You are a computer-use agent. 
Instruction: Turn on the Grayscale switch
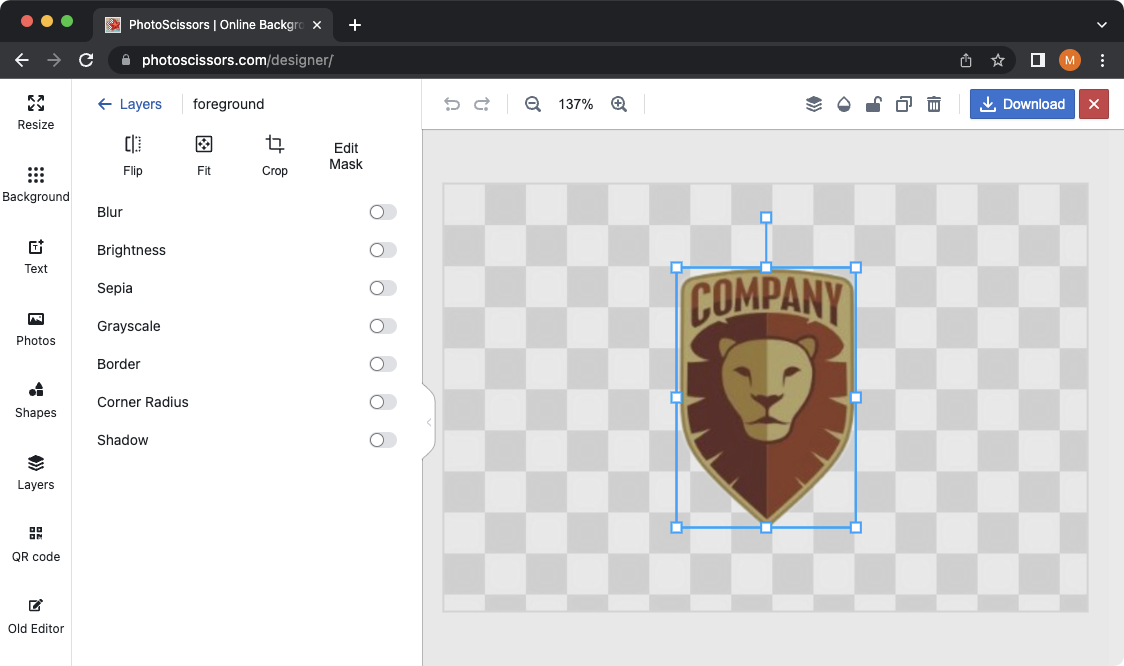382,326
